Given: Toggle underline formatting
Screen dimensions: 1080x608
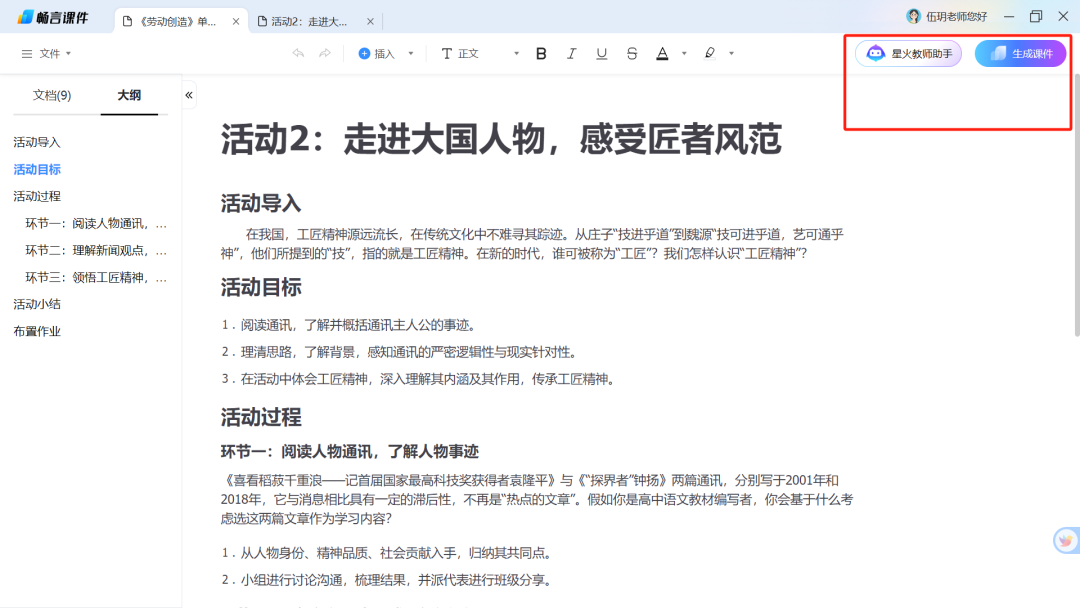Looking at the screenshot, I should [x=601, y=53].
